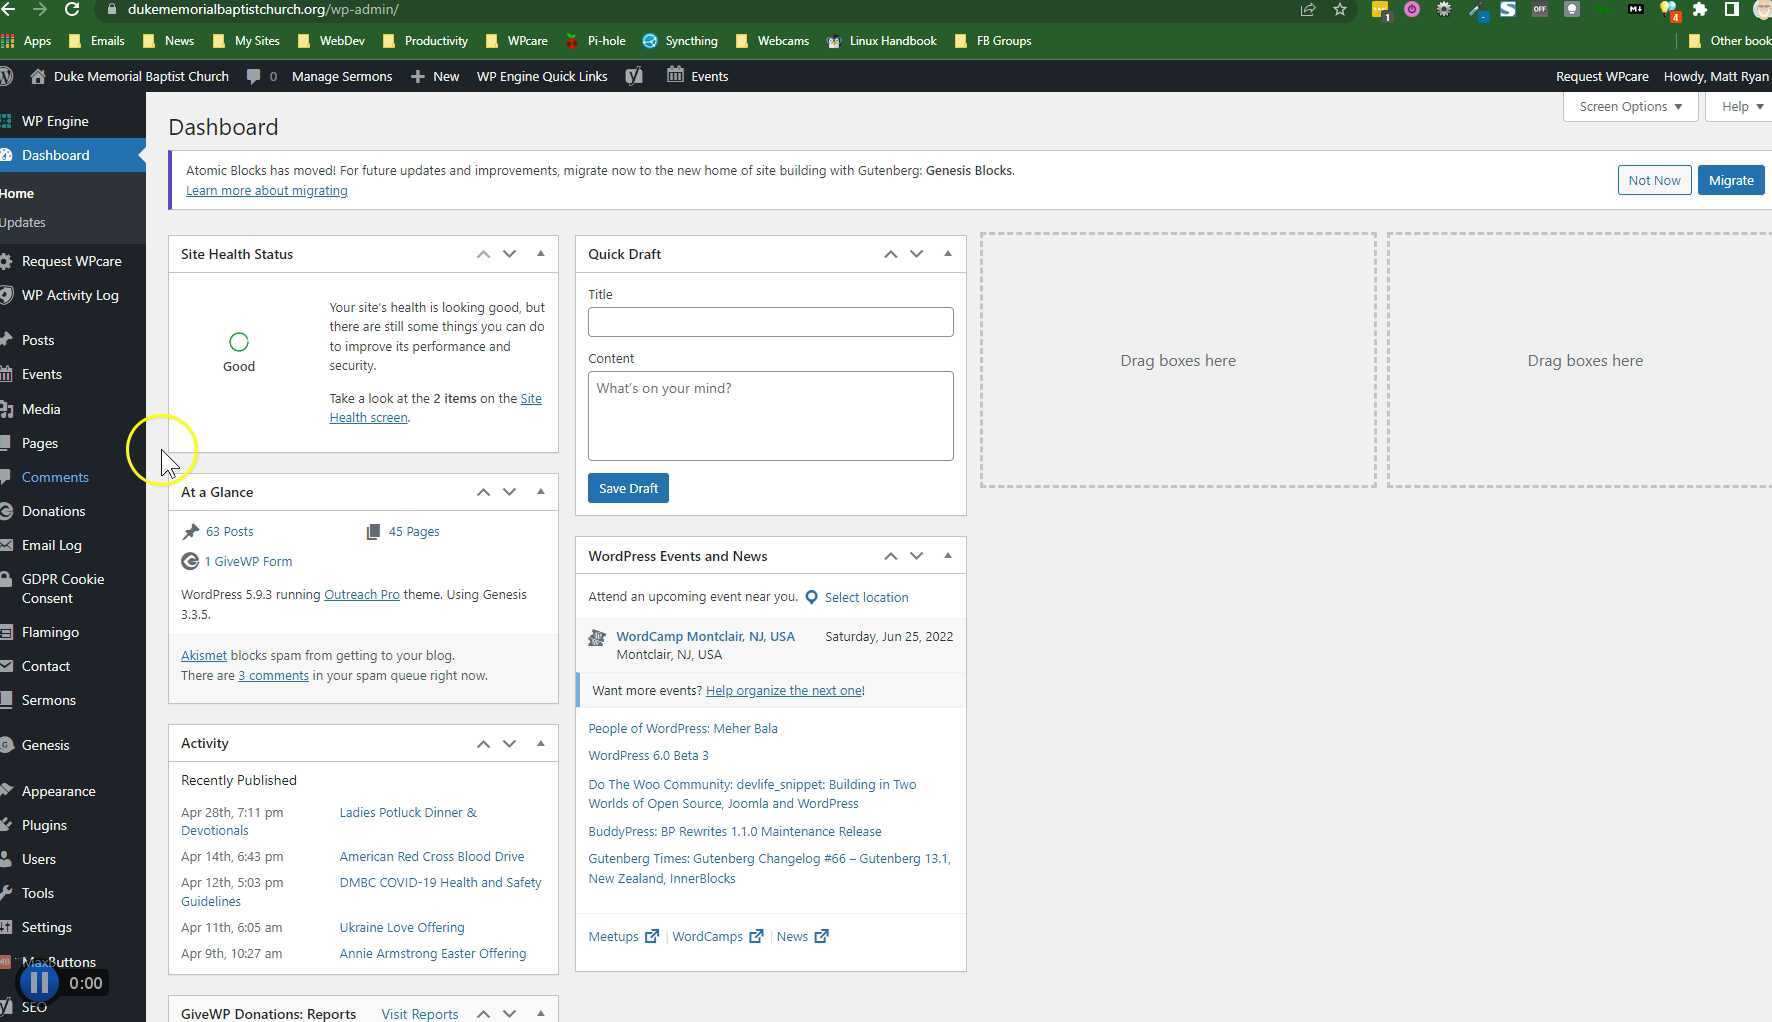Open the Syncthing bookmark icon

651,41
